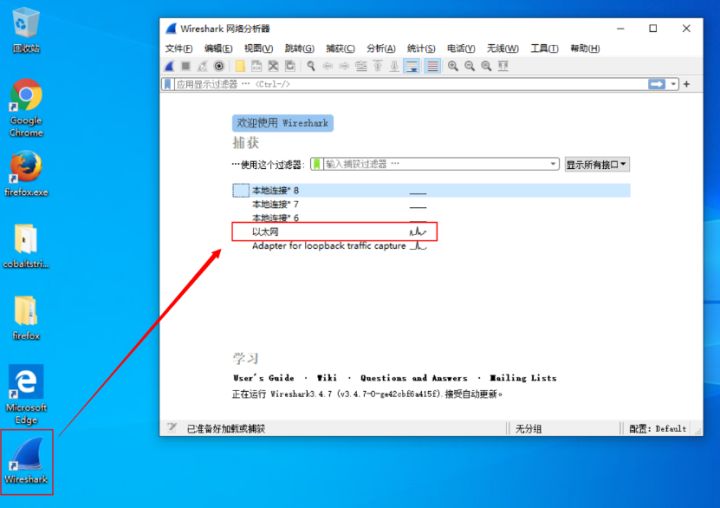Click the 配置: Default profile status entry

658,429
